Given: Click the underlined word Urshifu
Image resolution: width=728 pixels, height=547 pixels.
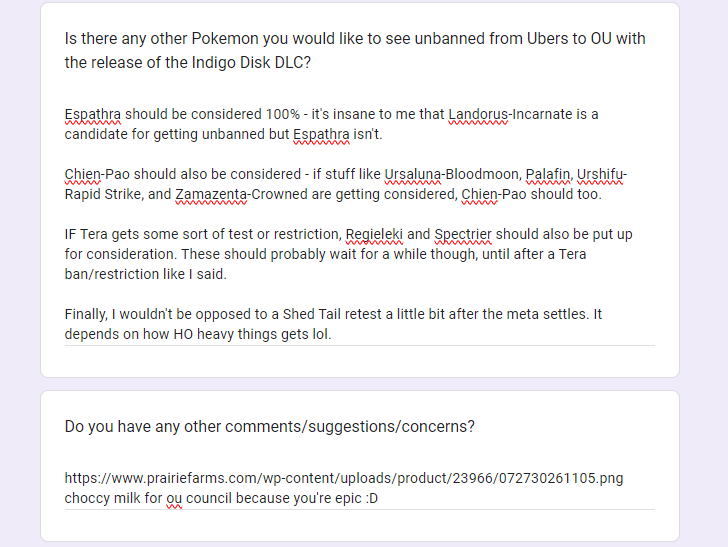Looking at the screenshot, I should 602,174.
